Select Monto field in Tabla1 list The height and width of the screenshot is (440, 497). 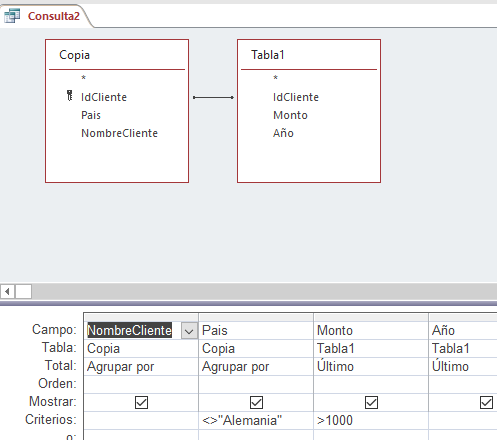290,115
